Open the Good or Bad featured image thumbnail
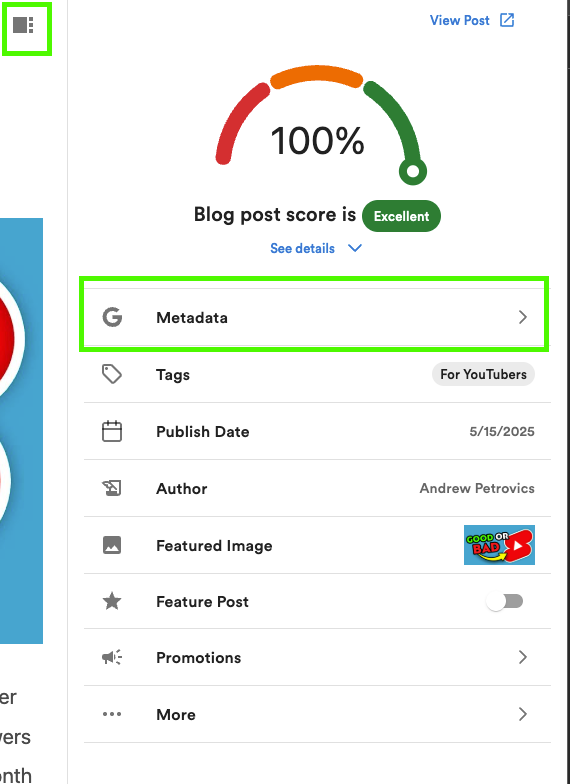The width and height of the screenshot is (570, 784). (x=500, y=545)
